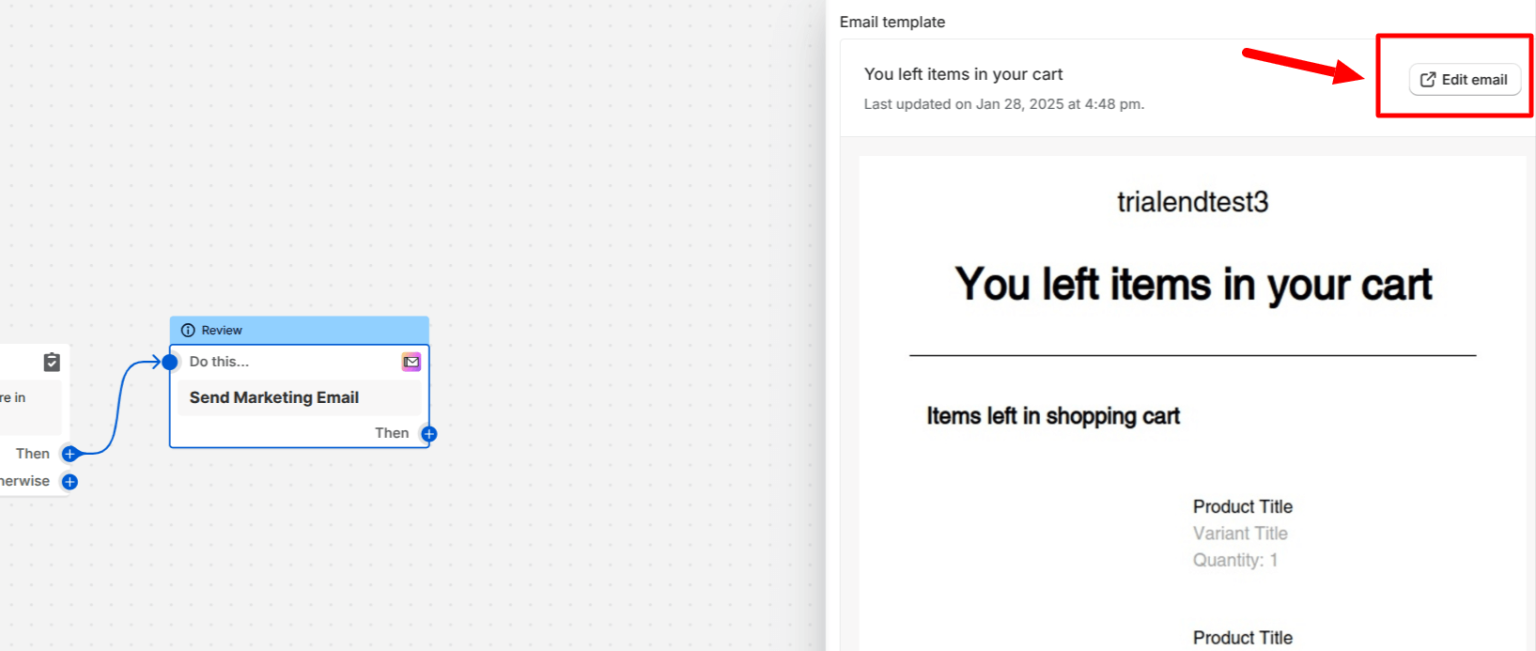Image resolution: width=1536 pixels, height=651 pixels.
Task: Open the Edit email button
Action: 1464,80
